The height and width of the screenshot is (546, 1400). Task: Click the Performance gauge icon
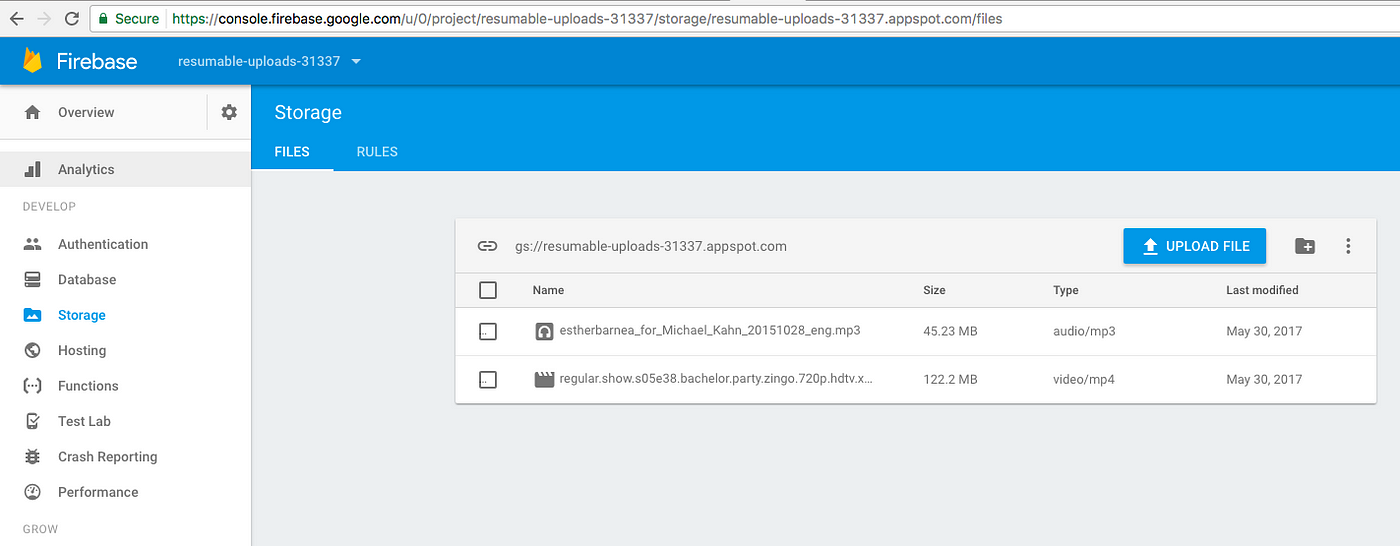coord(32,492)
